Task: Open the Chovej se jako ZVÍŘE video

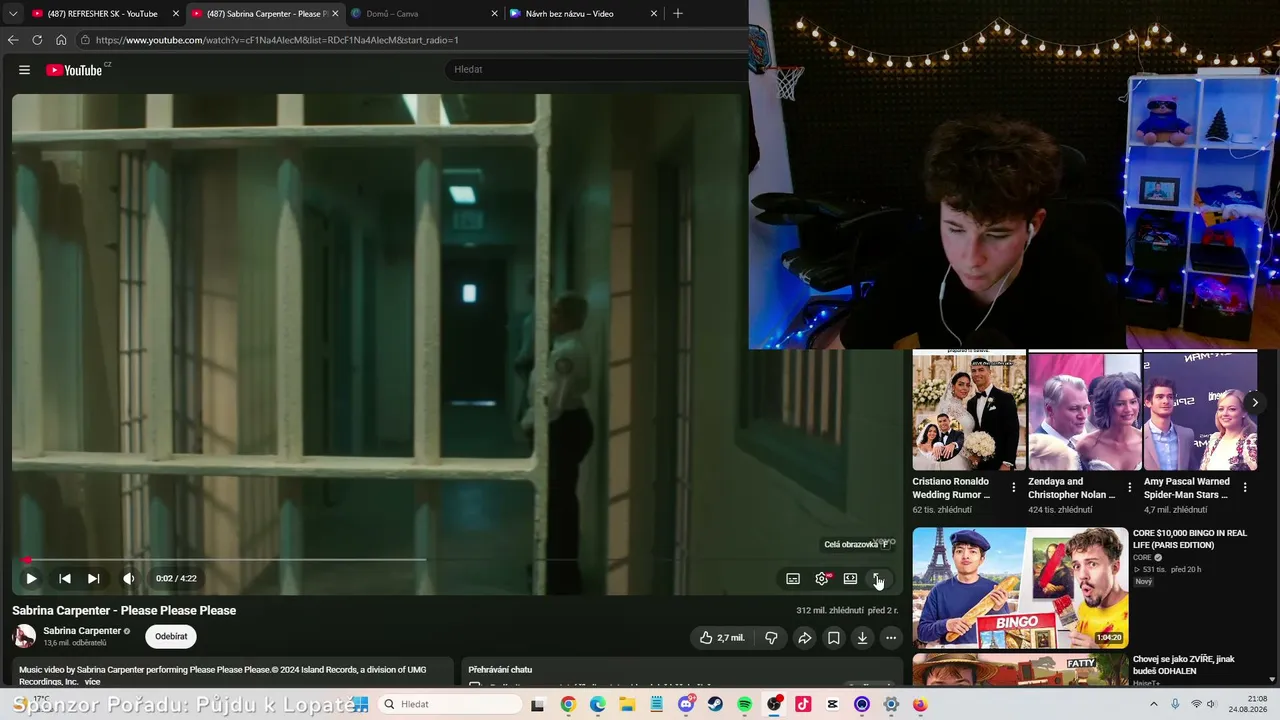Action: pyautogui.click(x=1184, y=665)
